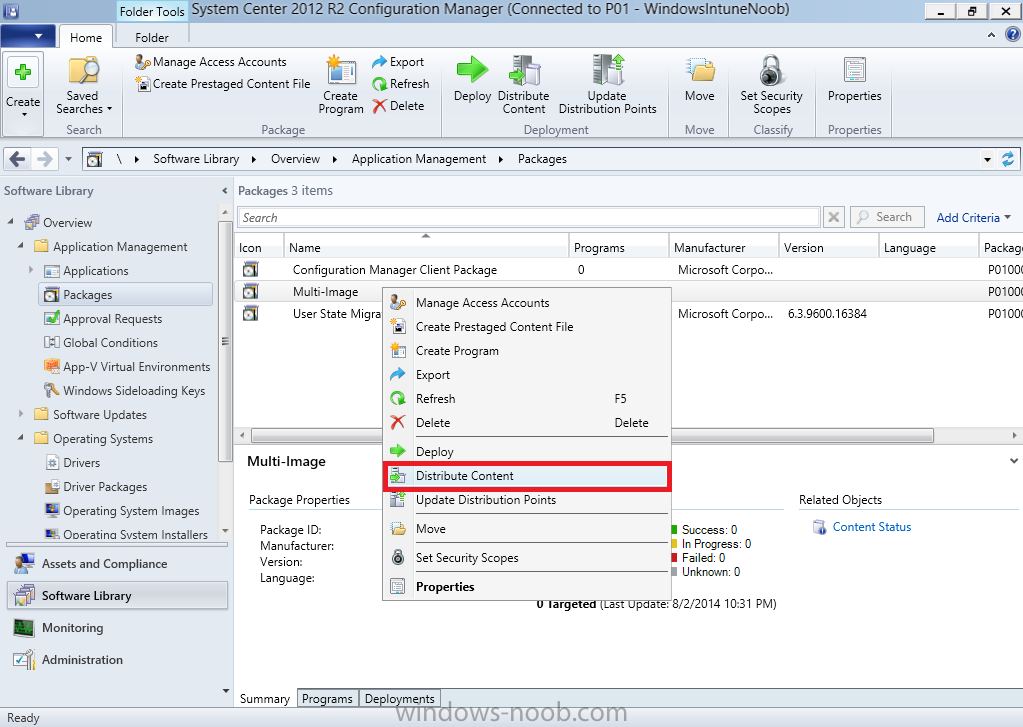Choose Export from the context menu

click(x=527, y=375)
